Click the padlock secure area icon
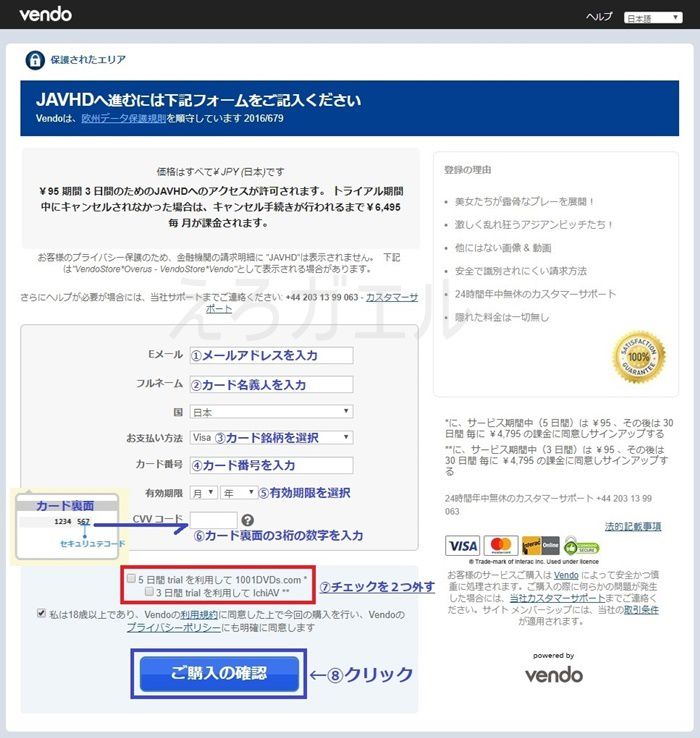Screen dimensions: 700x738 pyautogui.click(x=35, y=60)
